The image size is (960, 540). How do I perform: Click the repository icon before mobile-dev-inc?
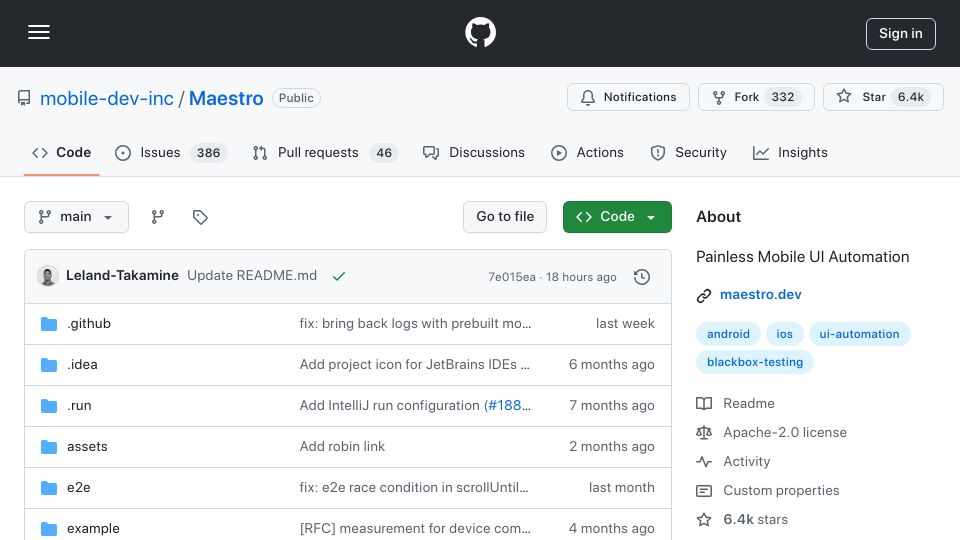[x=24, y=98]
